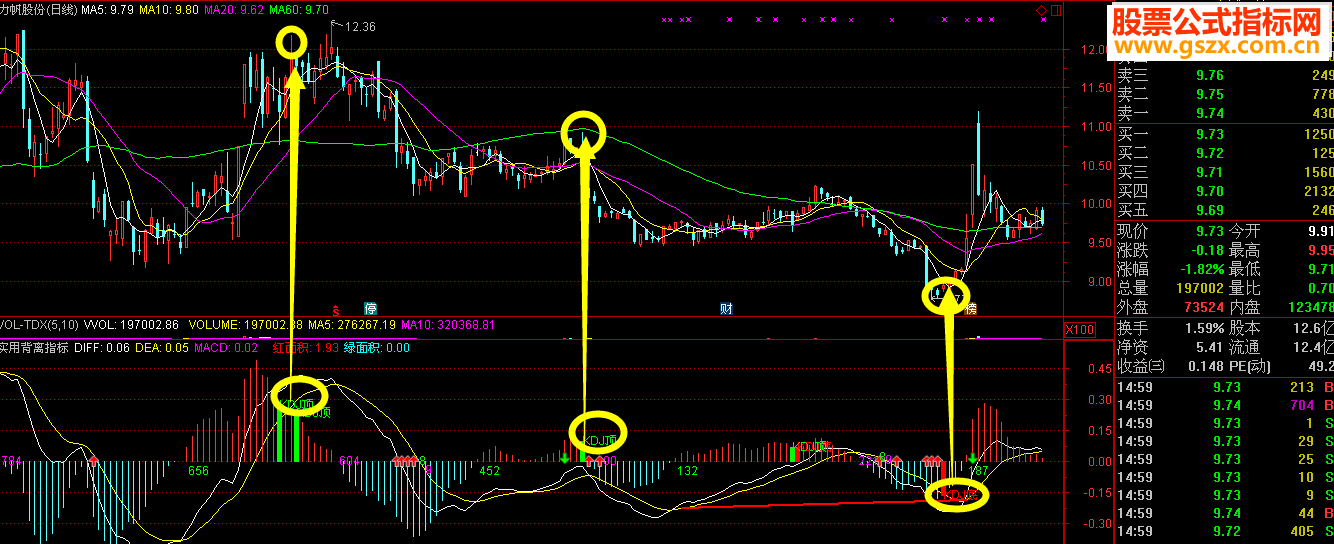The image size is (1334, 544).
Task: Select the 14:59 trade with volume 44
Action: 1224,513
